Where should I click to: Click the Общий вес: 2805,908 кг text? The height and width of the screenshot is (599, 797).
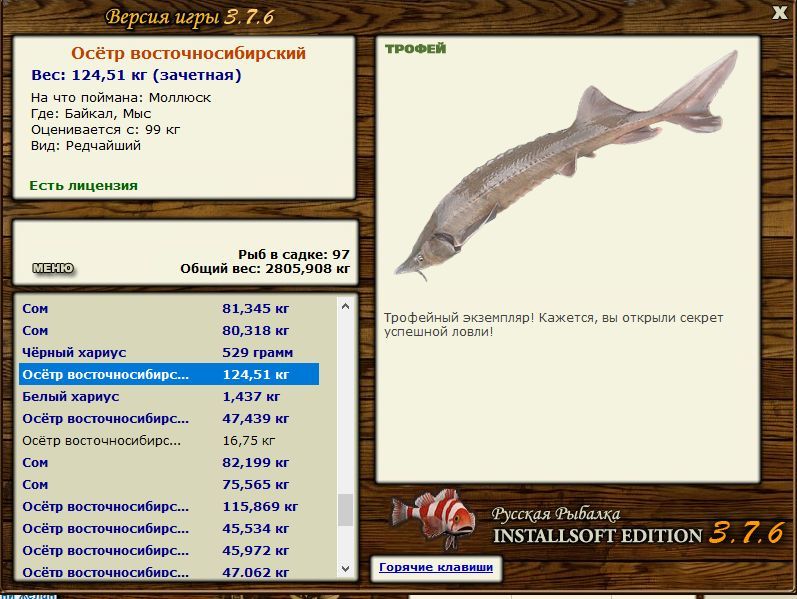click(265, 268)
